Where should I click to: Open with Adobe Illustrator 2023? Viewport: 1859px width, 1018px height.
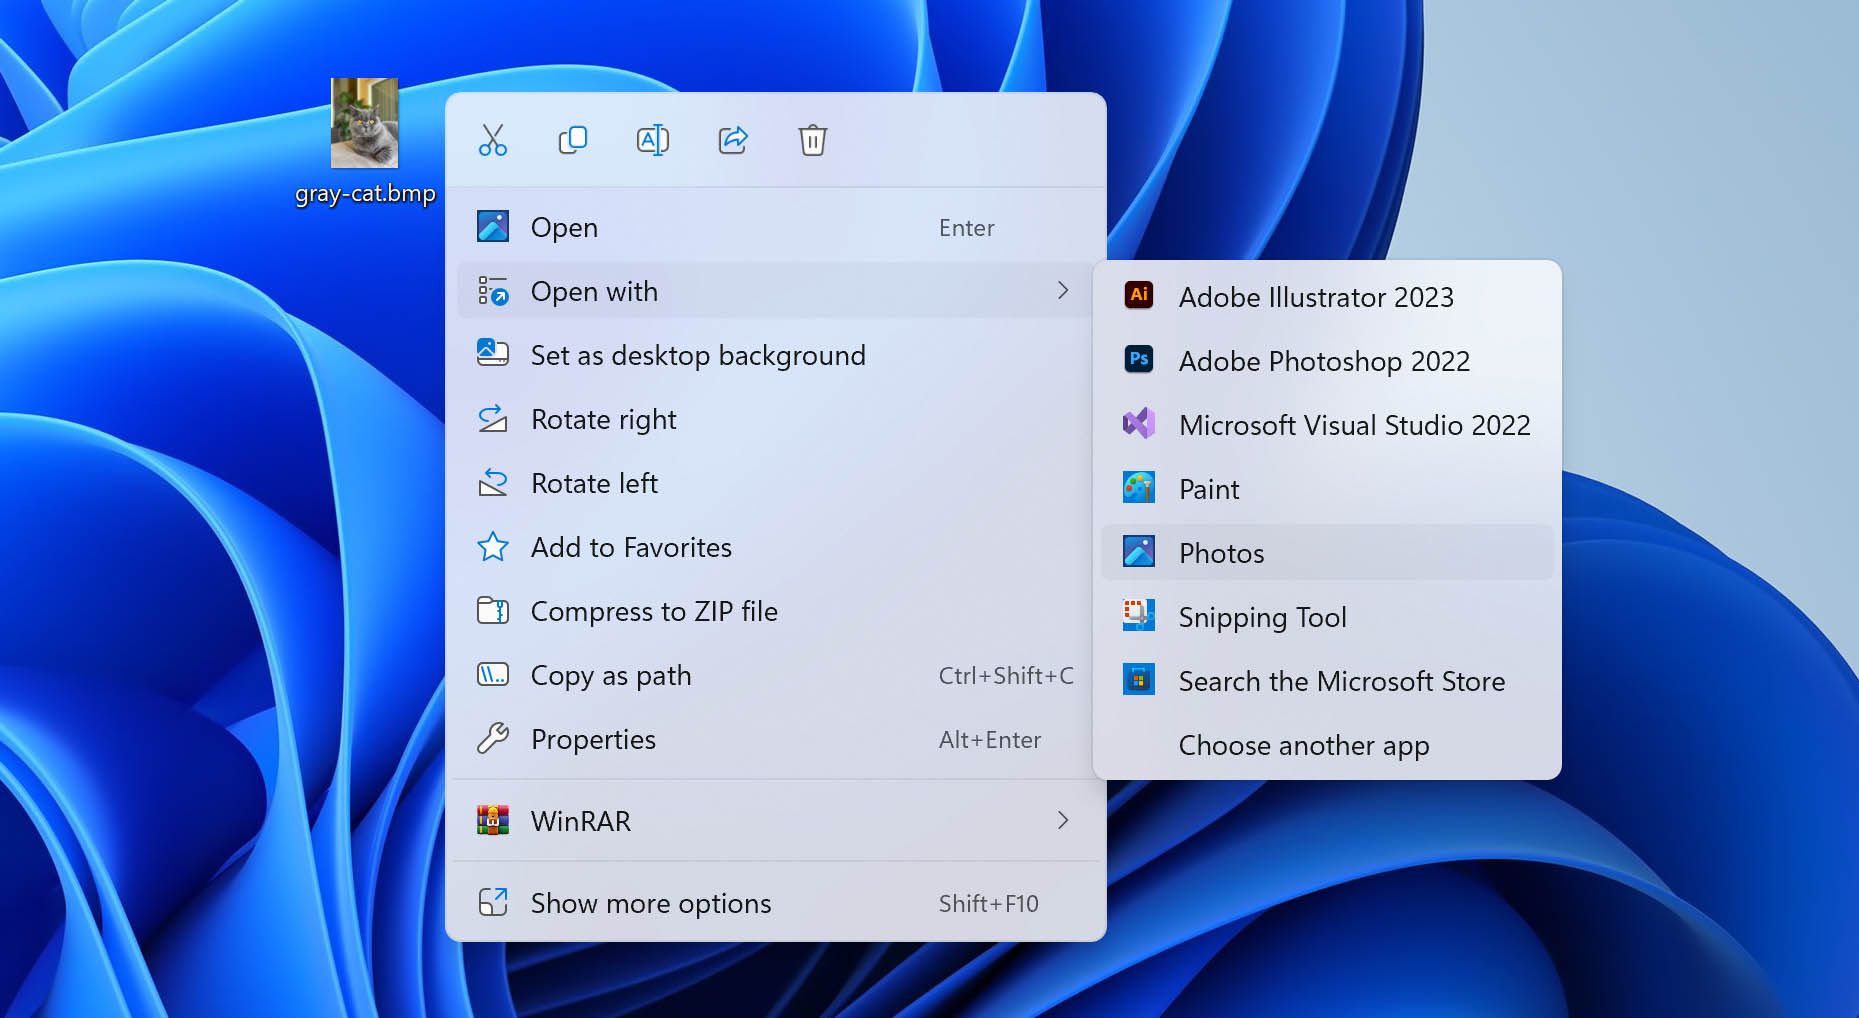[x=1327, y=297]
